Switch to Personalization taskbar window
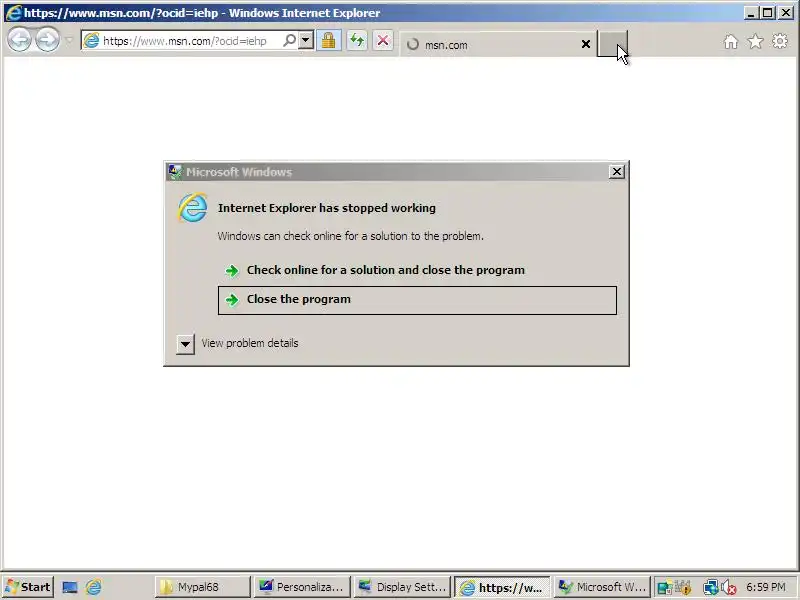Screen dimensions: 800x600 (303, 587)
